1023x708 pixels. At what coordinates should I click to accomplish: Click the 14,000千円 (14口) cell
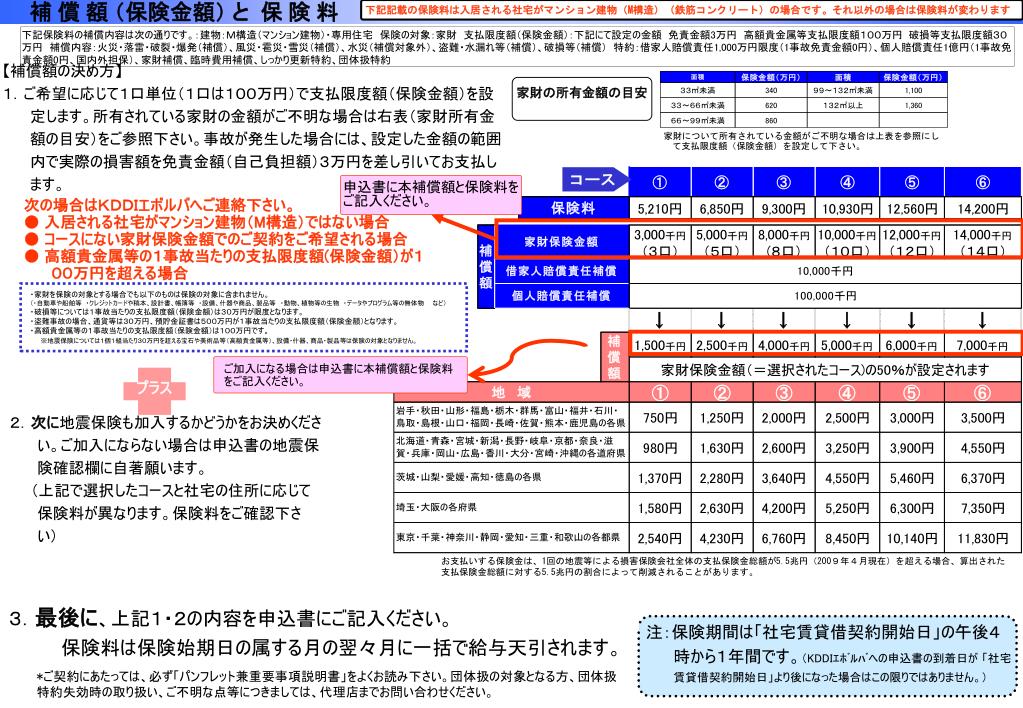pyautogui.click(x=983, y=241)
